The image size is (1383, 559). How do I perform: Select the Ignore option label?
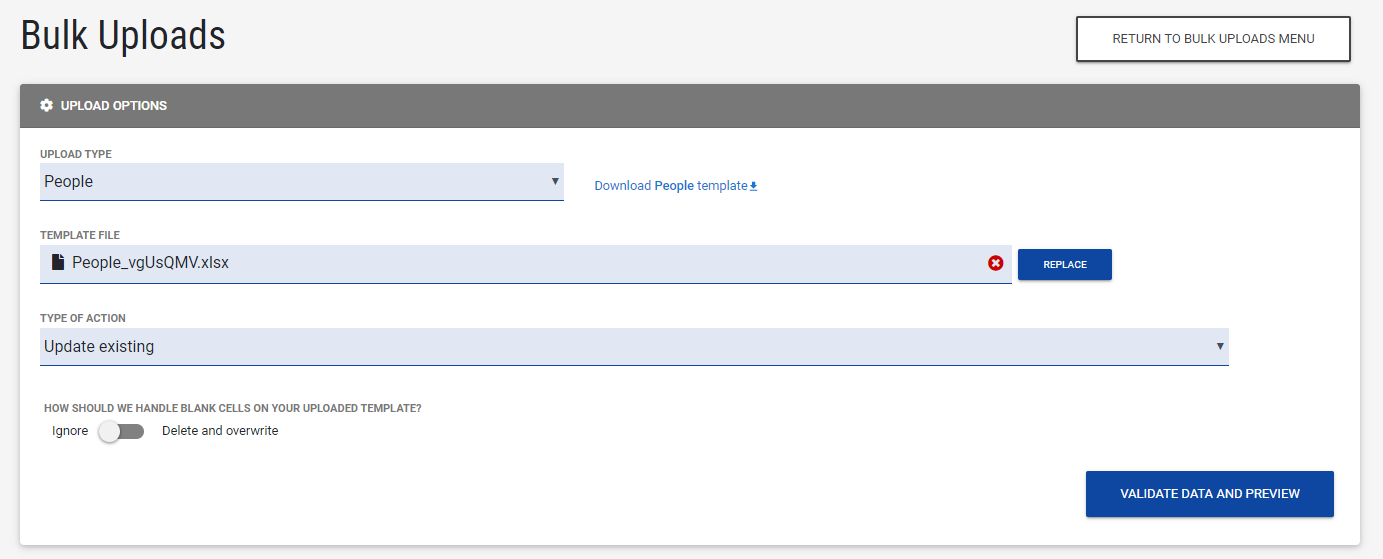click(x=70, y=431)
